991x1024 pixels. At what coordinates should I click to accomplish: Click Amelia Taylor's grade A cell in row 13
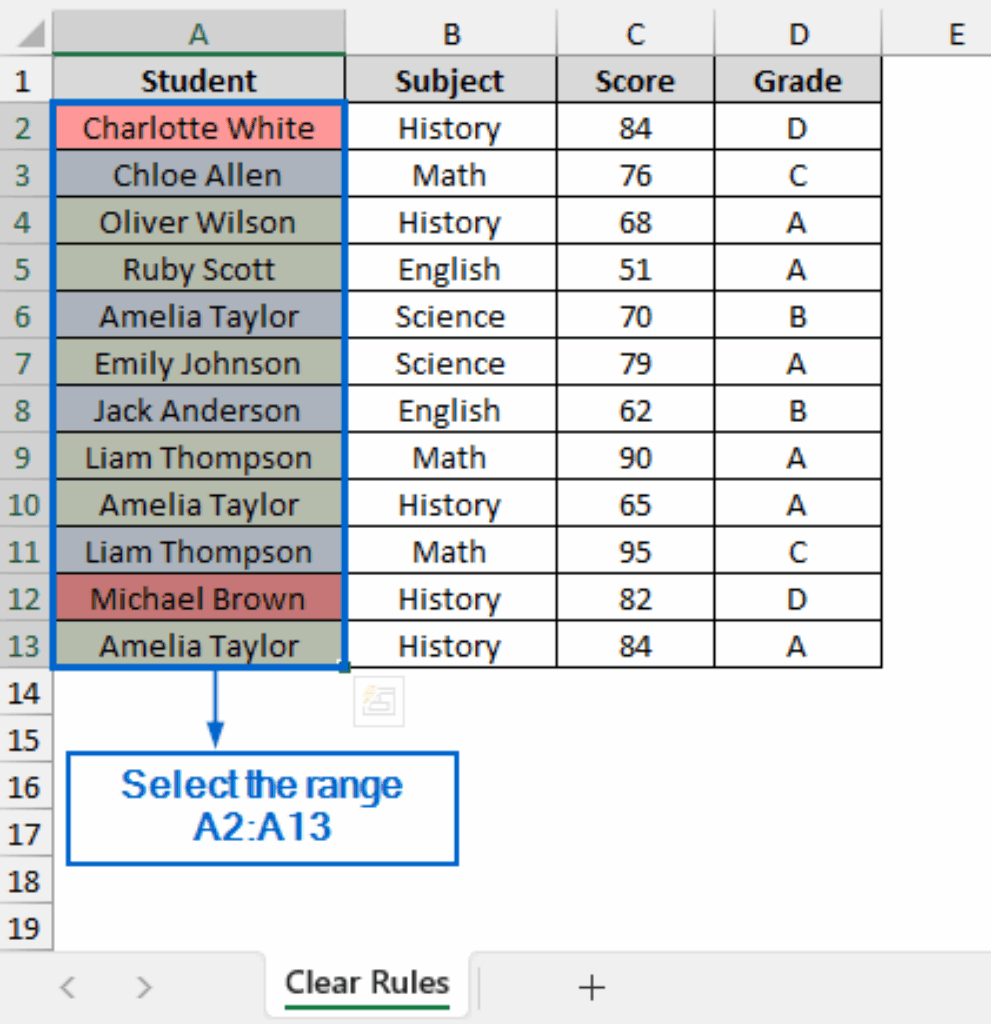click(x=797, y=645)
